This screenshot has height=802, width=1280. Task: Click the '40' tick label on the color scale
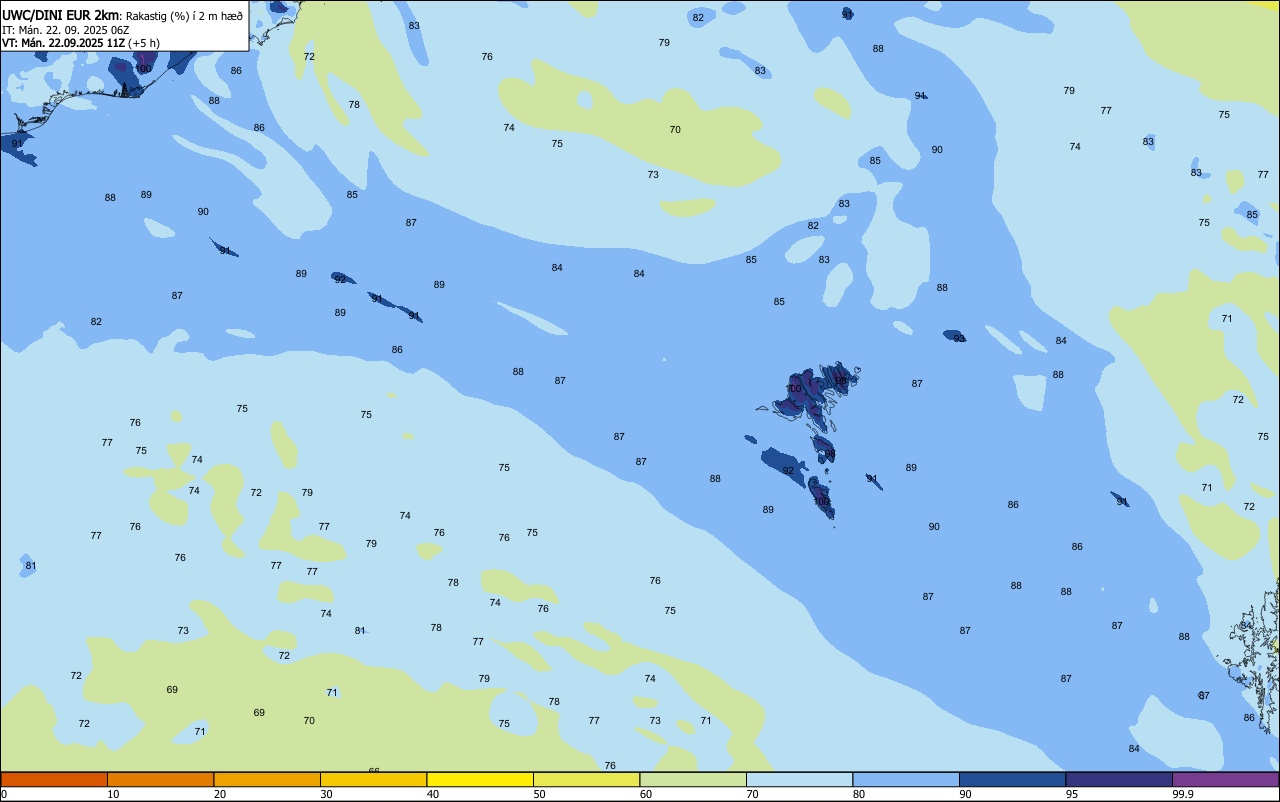point(433,794)
